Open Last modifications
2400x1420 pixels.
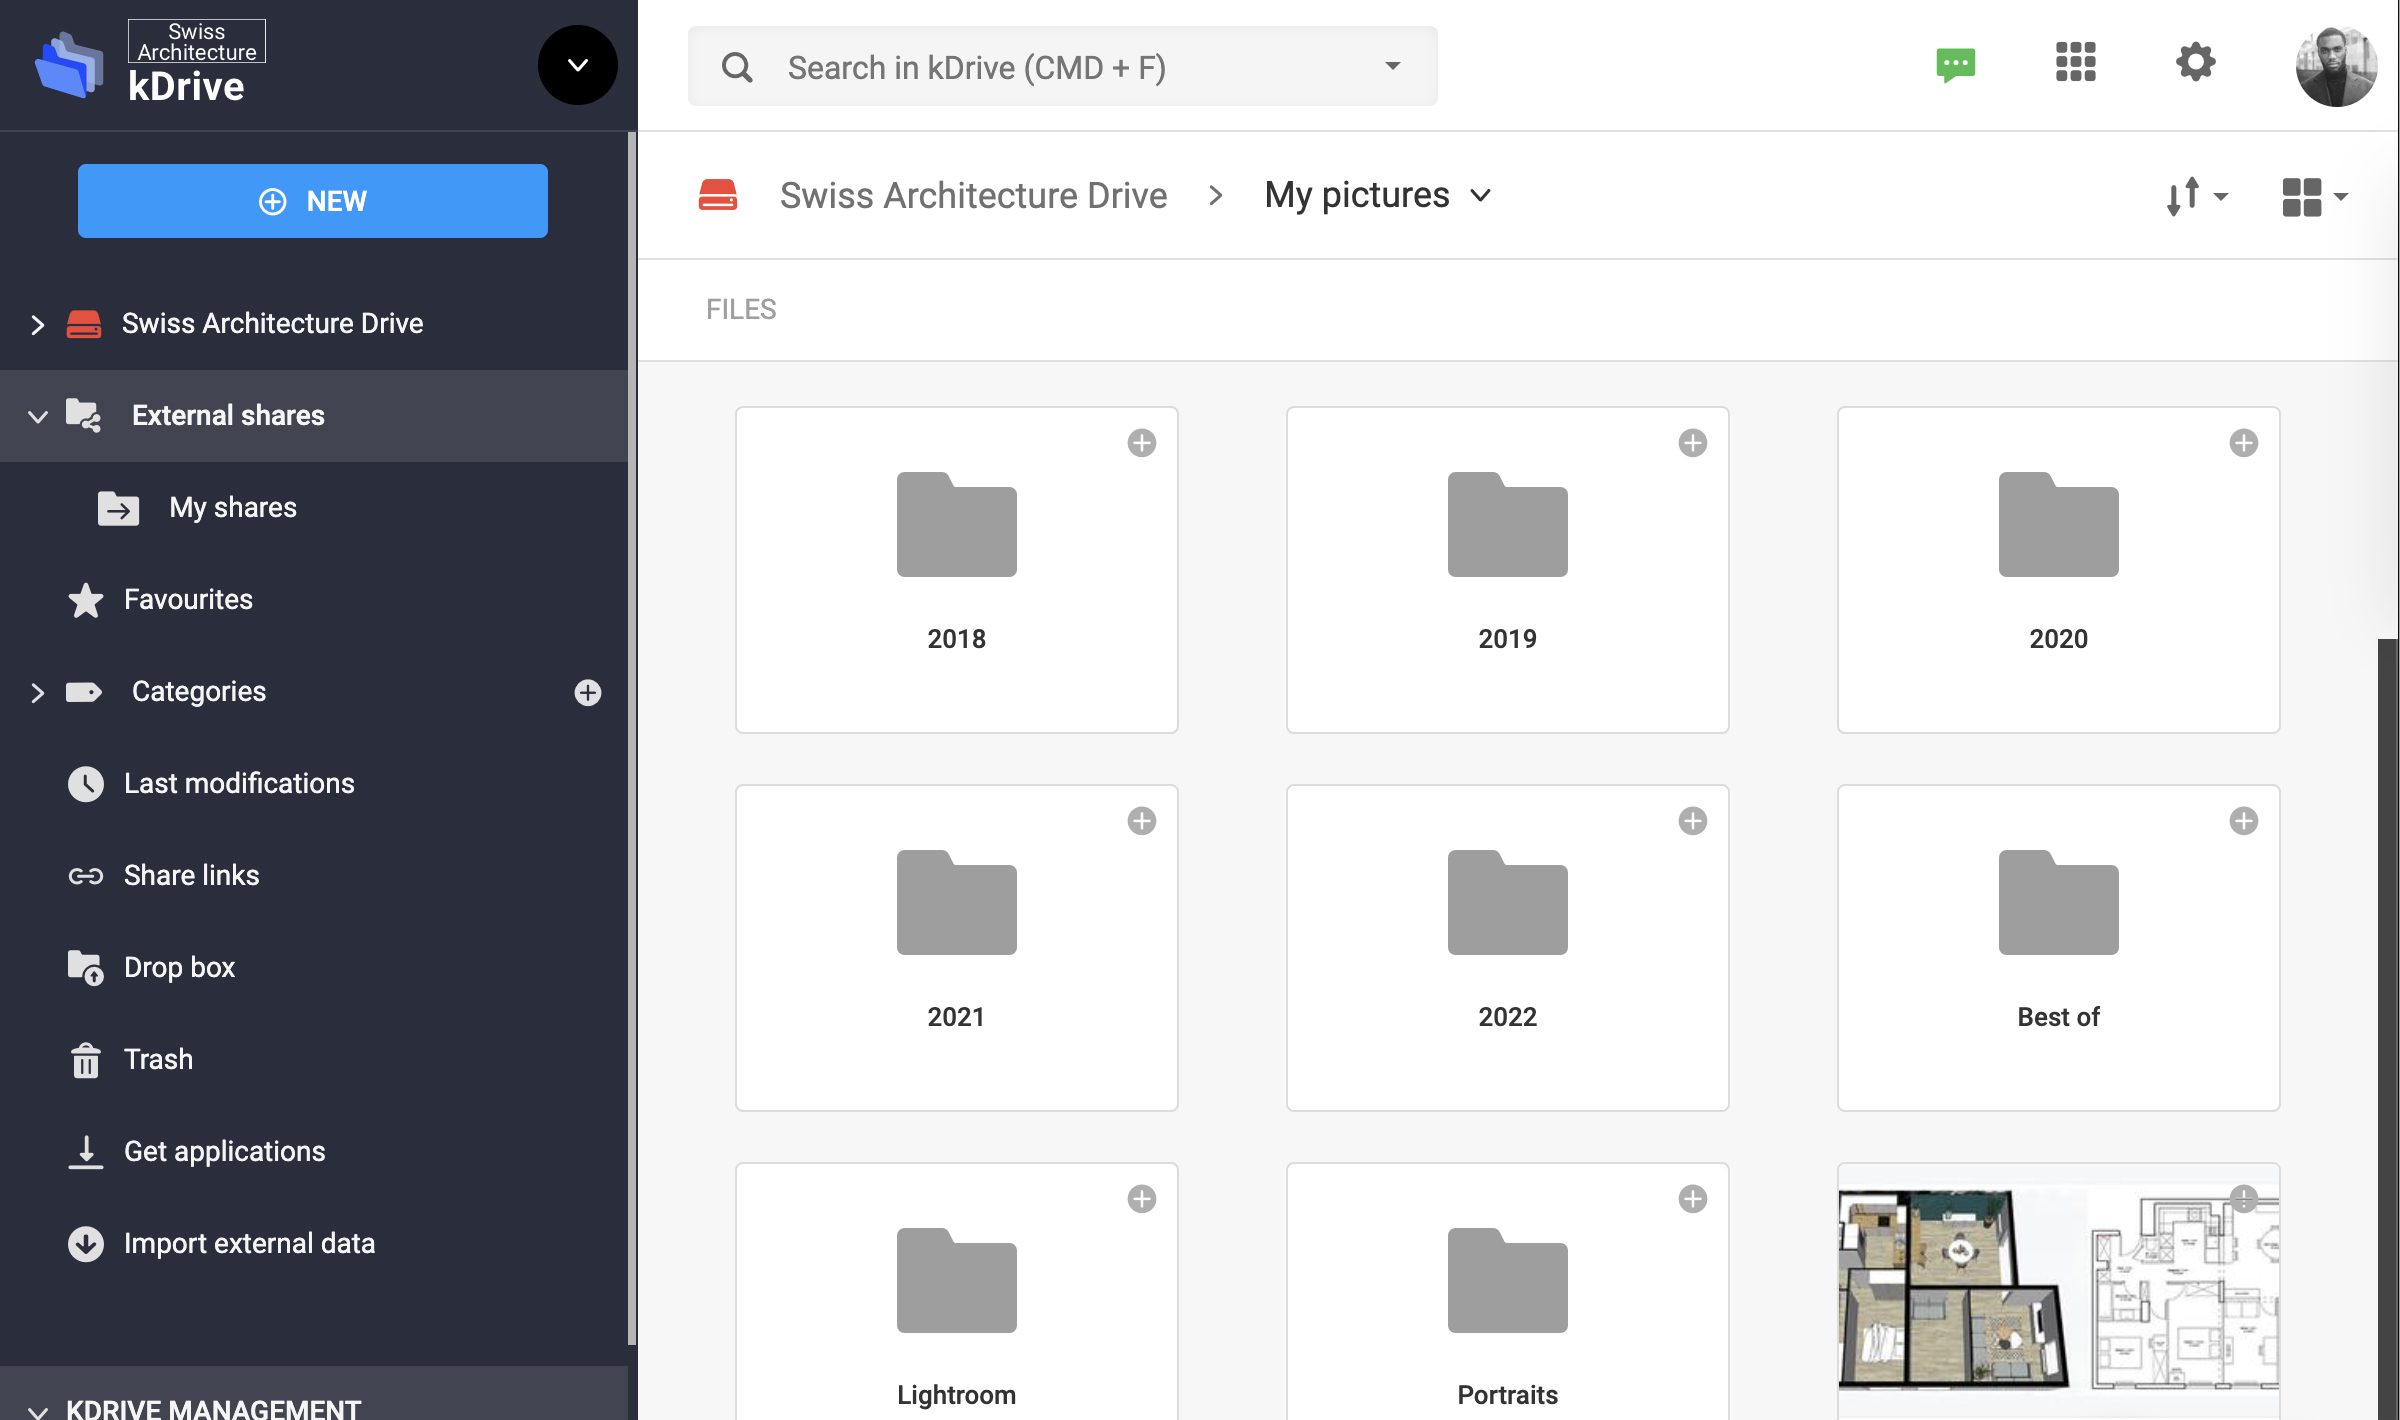coord(238,783)
